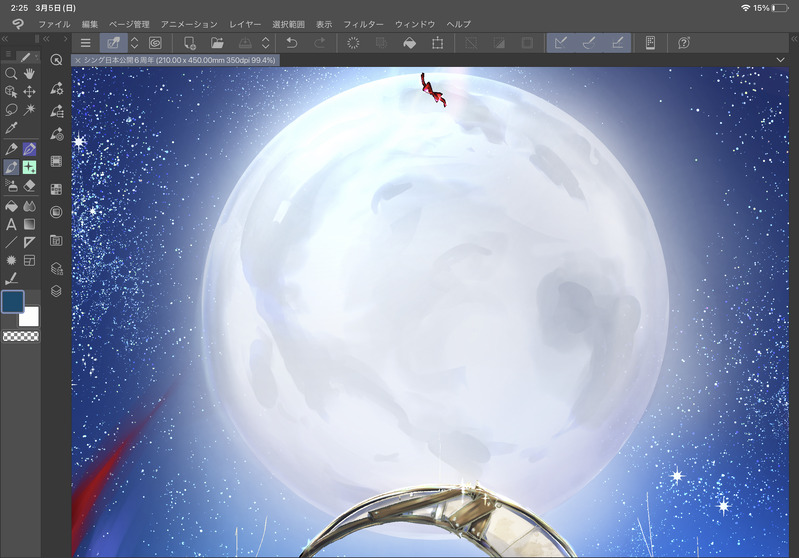
Task: Select the Eraser tool
Action: click(29, 186)
